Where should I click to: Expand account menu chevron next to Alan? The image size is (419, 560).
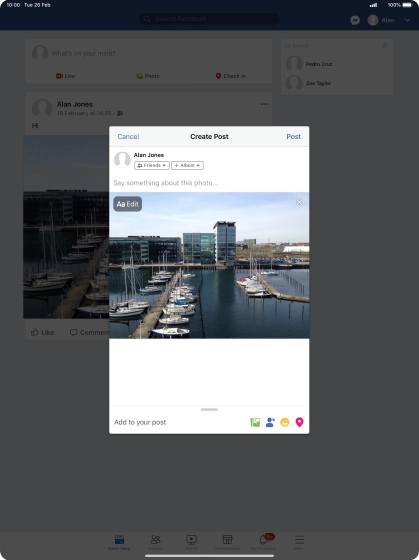point(408,20)
